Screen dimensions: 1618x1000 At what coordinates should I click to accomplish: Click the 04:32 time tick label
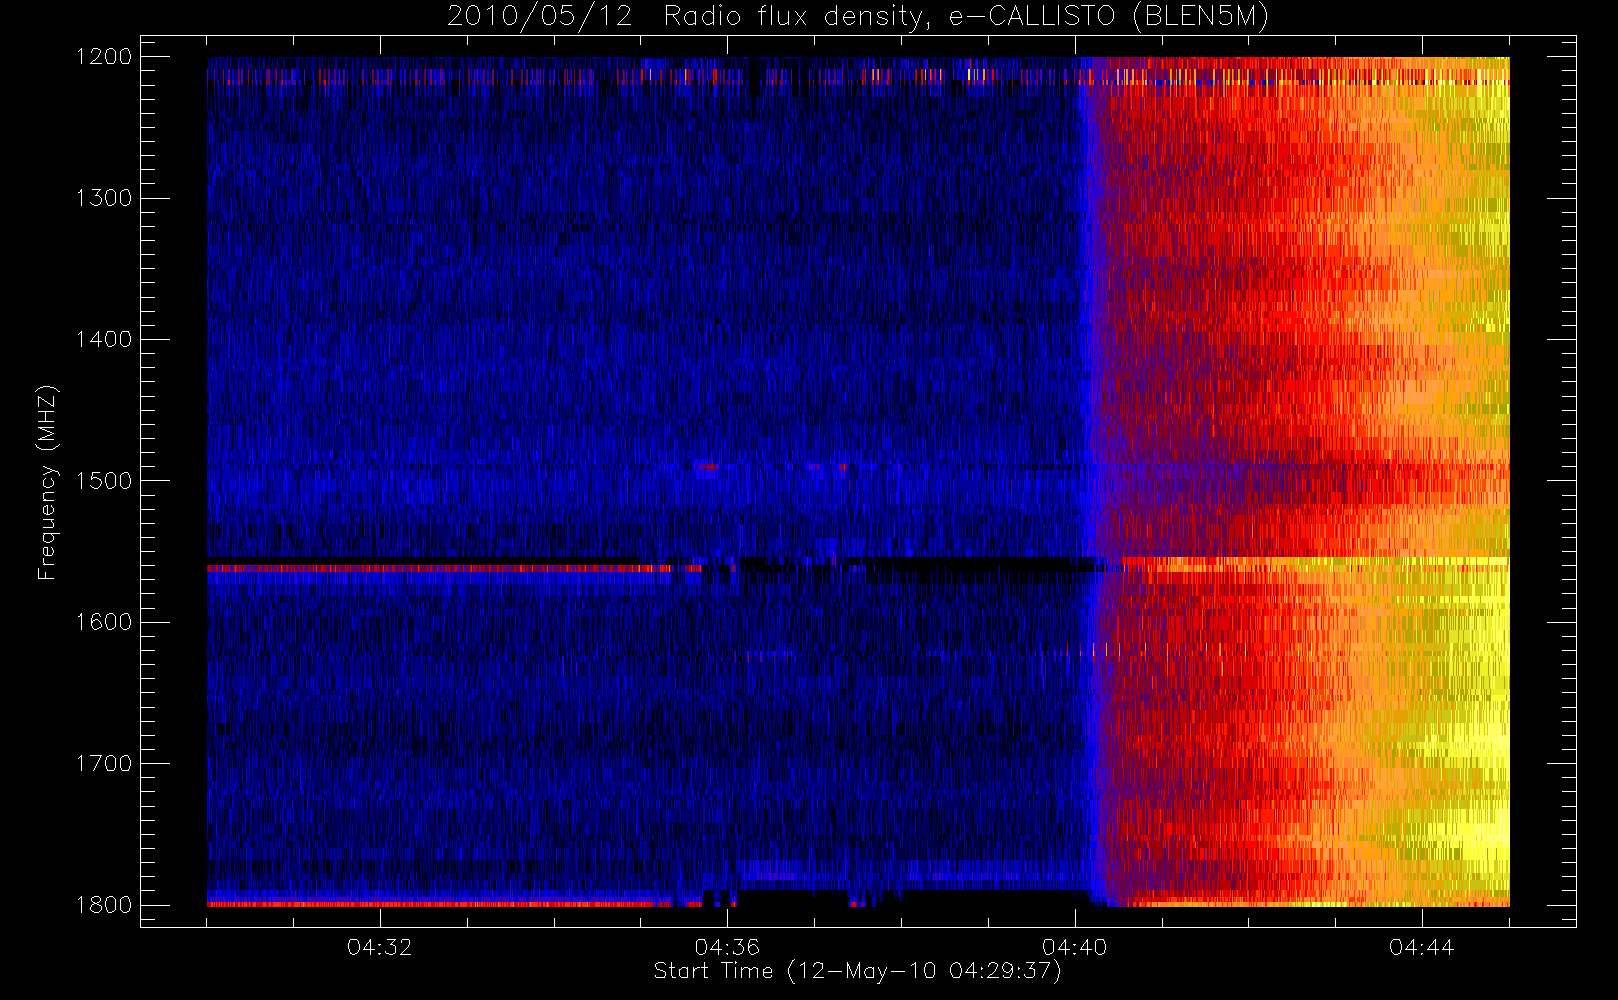[x=380, y=947]
